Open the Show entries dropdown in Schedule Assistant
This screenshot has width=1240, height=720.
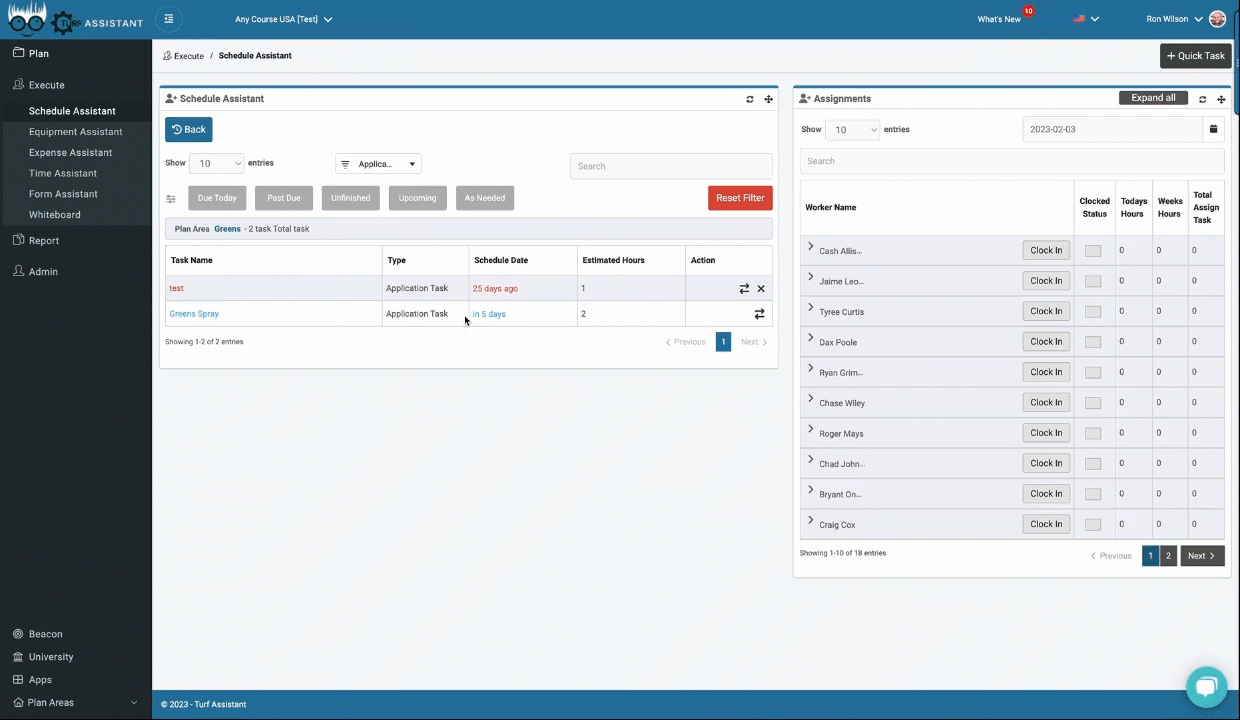[216, 163]
